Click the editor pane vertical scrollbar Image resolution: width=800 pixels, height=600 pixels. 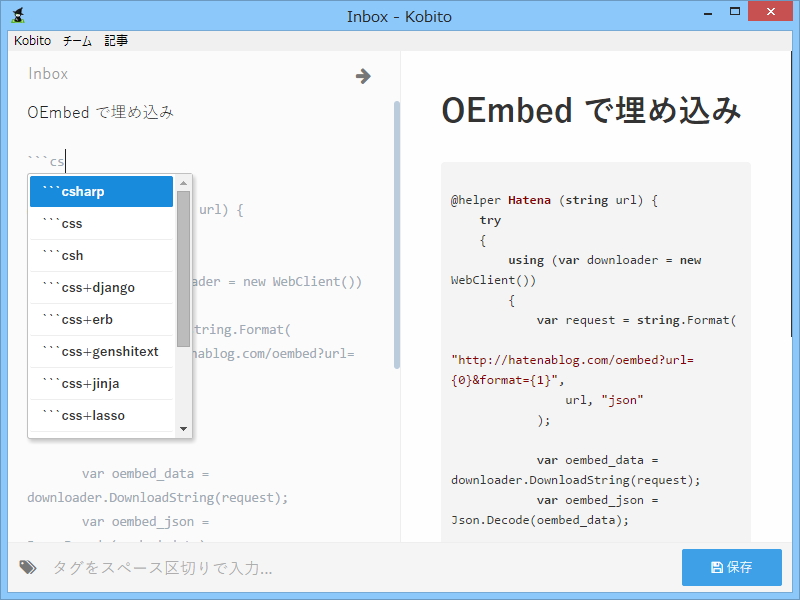pos(397,235)
